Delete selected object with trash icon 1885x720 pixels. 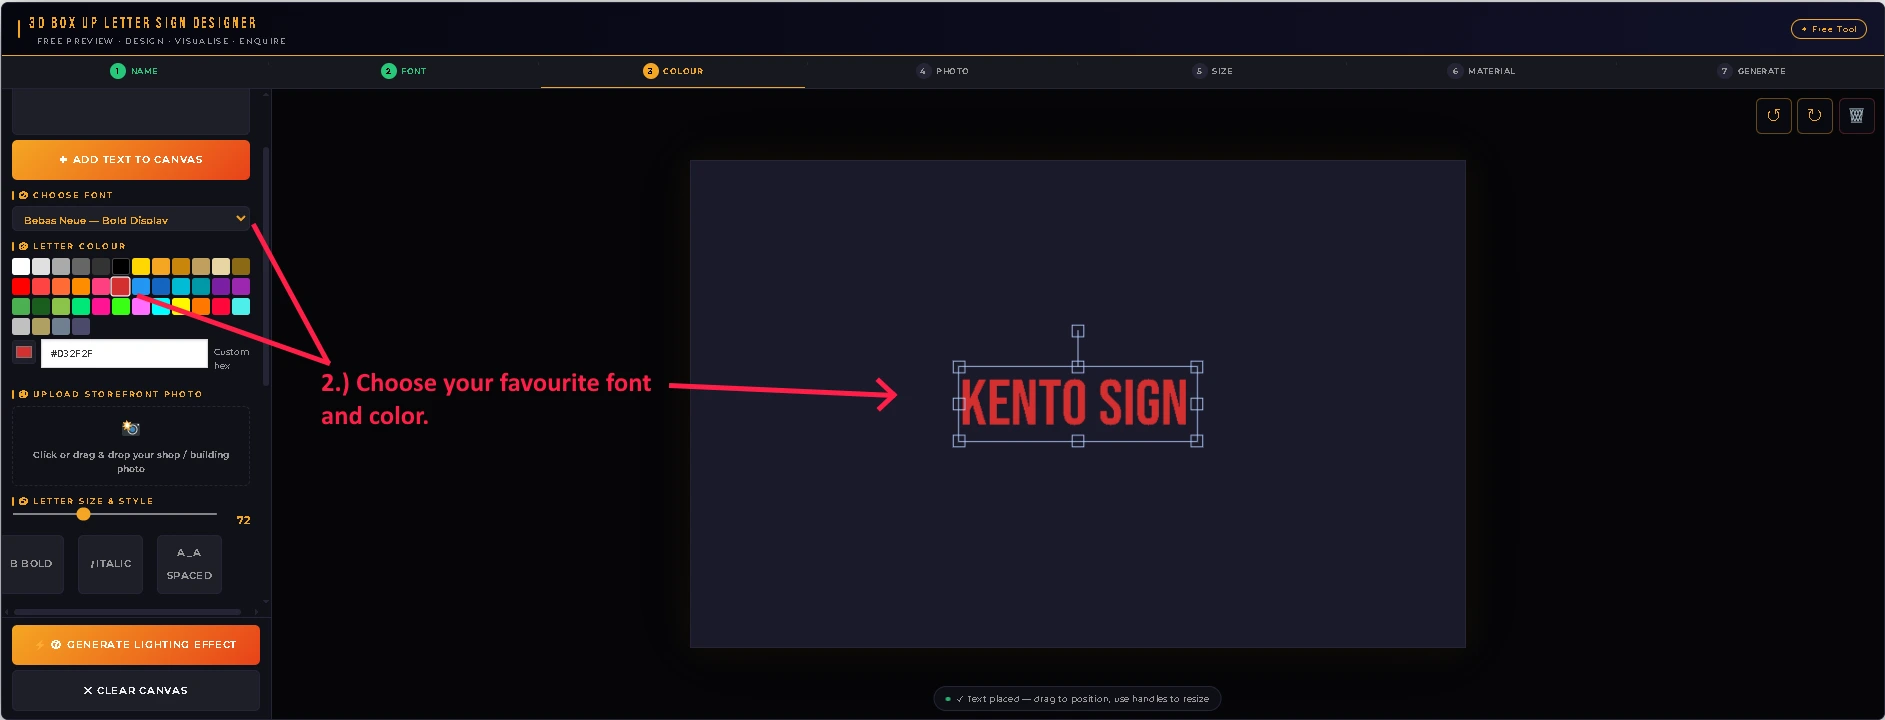(1856, 115)
